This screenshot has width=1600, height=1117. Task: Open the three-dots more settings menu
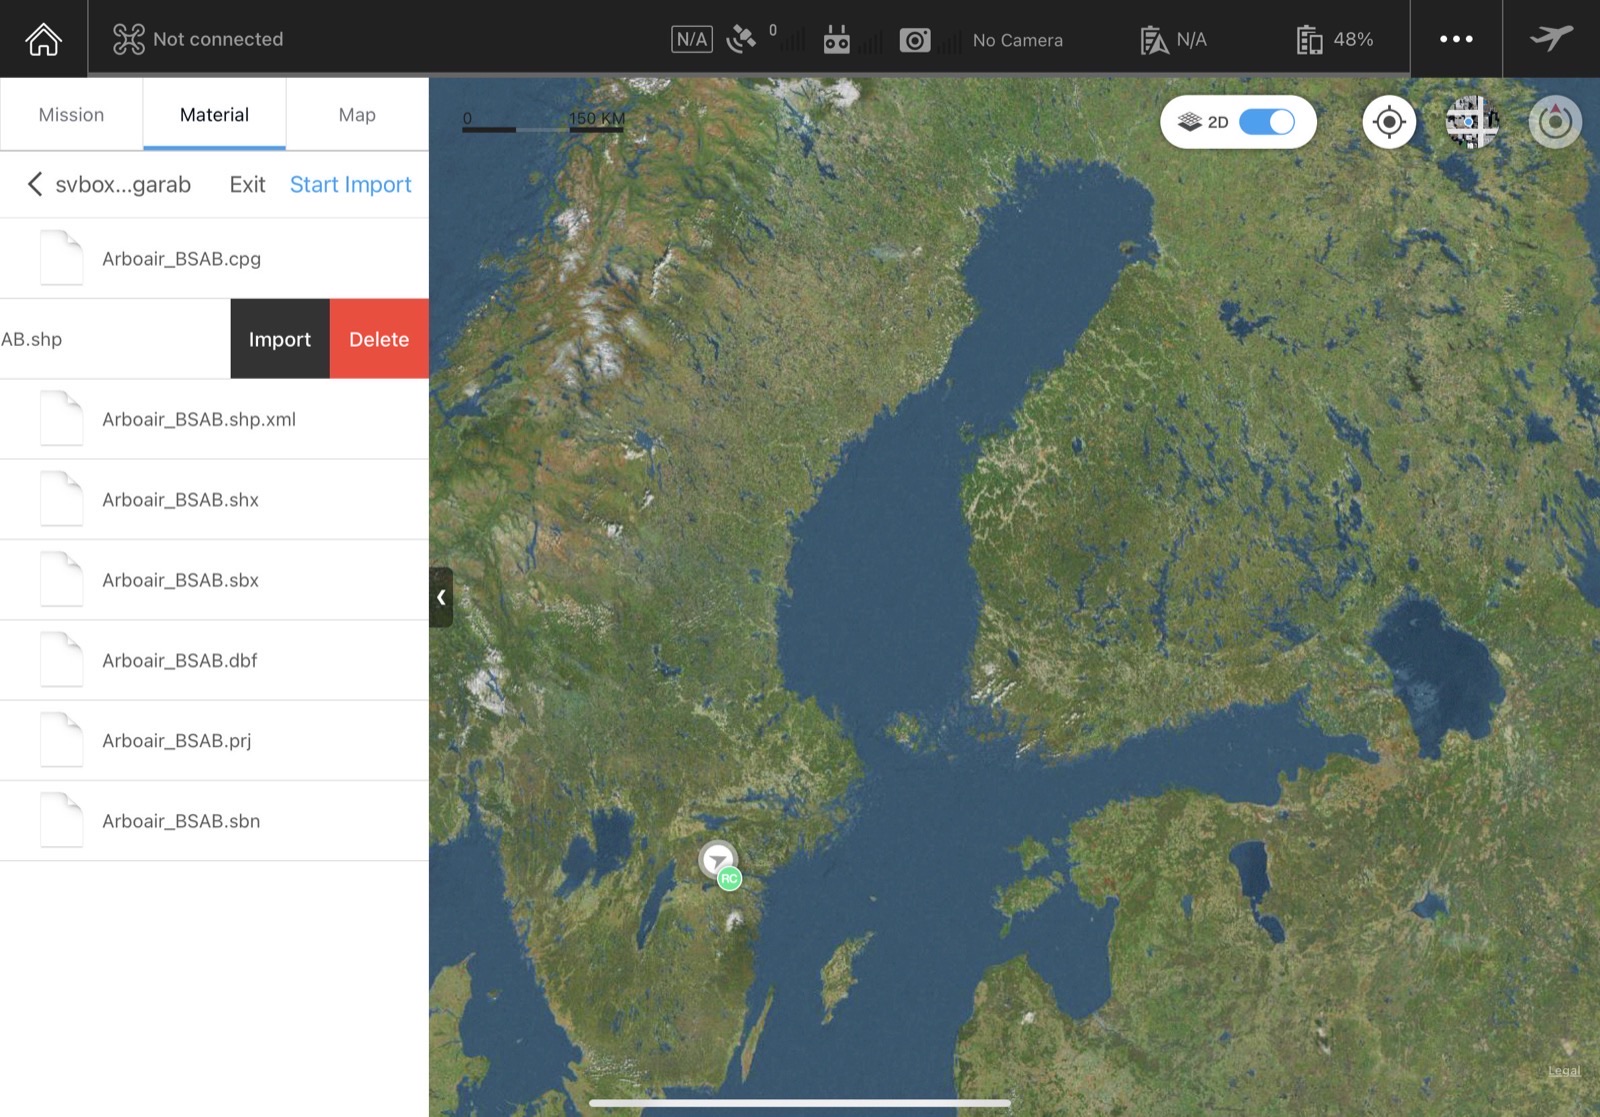tap(1456, 39)
